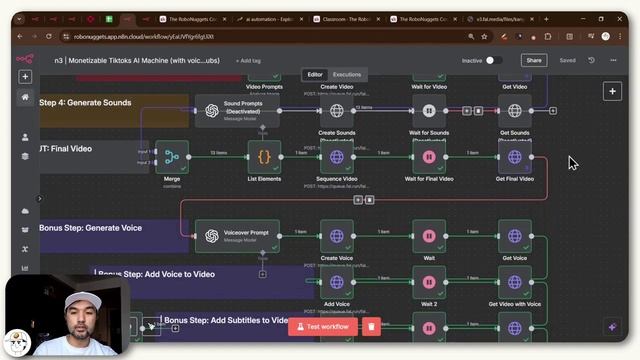
Task: Reload the page in browser
Action: 49,36
